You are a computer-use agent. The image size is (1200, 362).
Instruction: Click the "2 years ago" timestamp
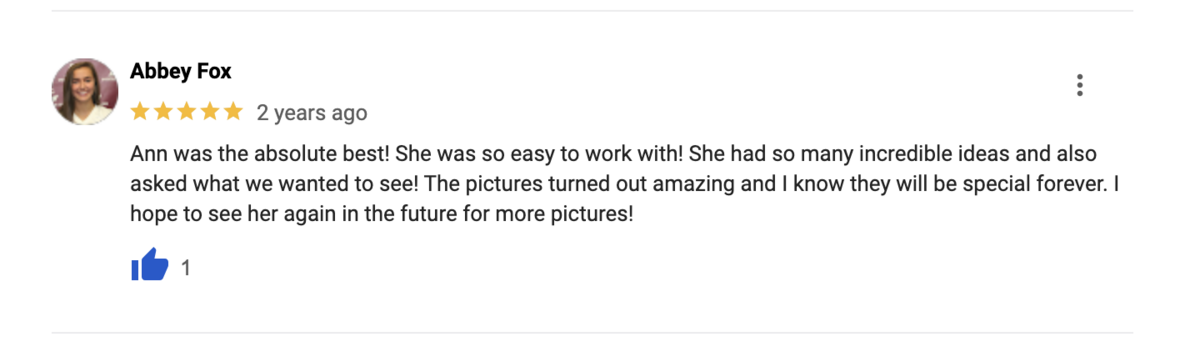(x=312, y=113)
